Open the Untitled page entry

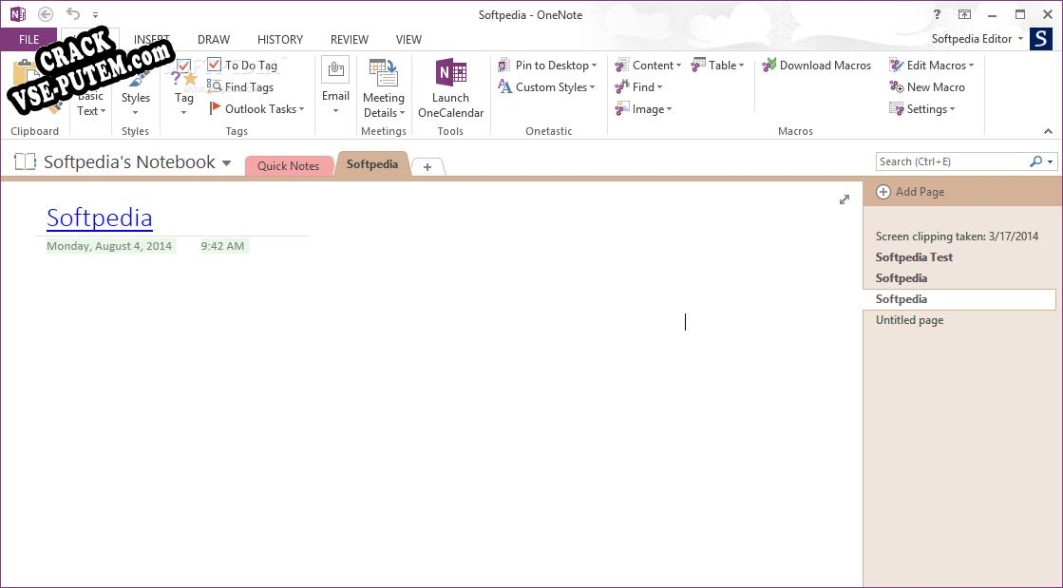point(910,320)
